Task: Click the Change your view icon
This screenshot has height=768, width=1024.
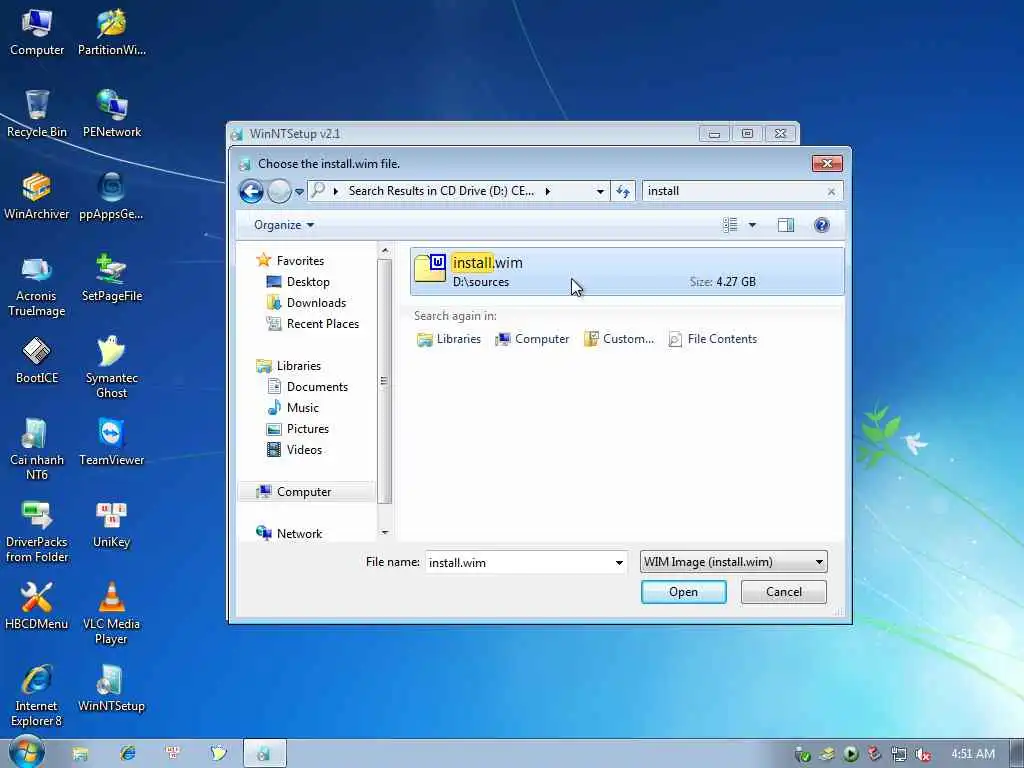Action: pos(730,225)
